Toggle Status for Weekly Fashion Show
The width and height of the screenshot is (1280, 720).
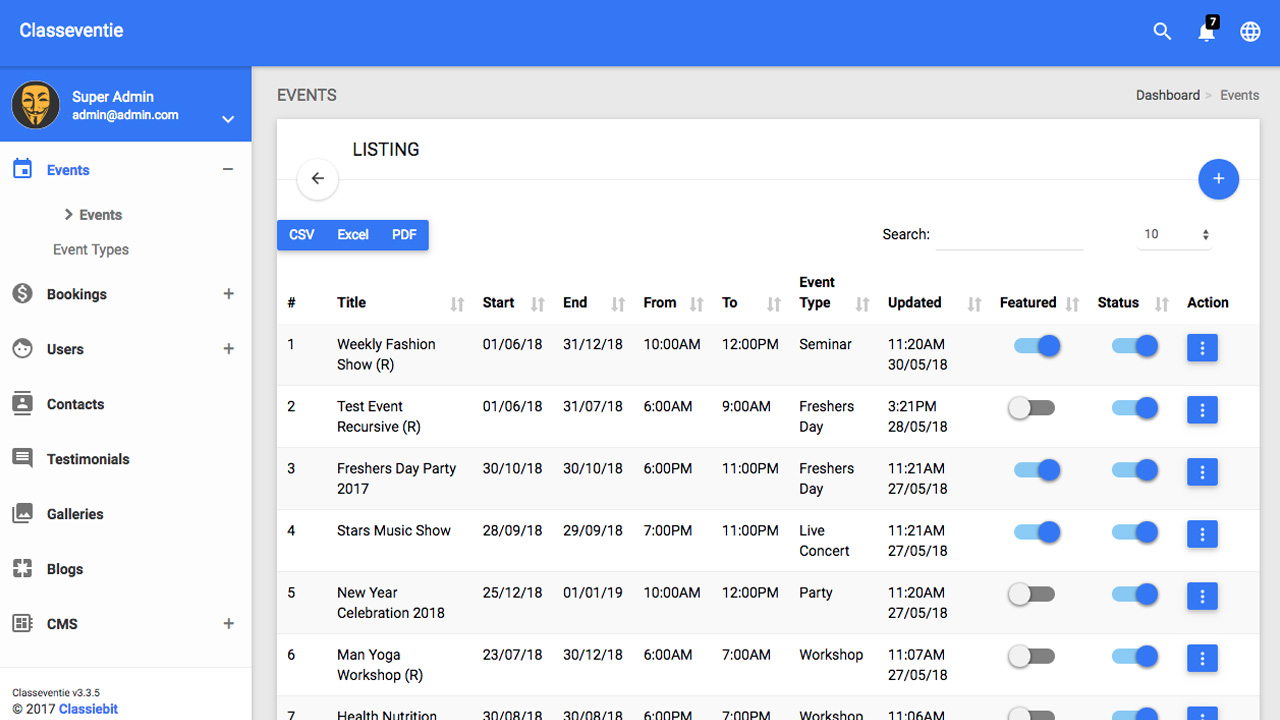pyautogui.click(x=1135, y=346)
